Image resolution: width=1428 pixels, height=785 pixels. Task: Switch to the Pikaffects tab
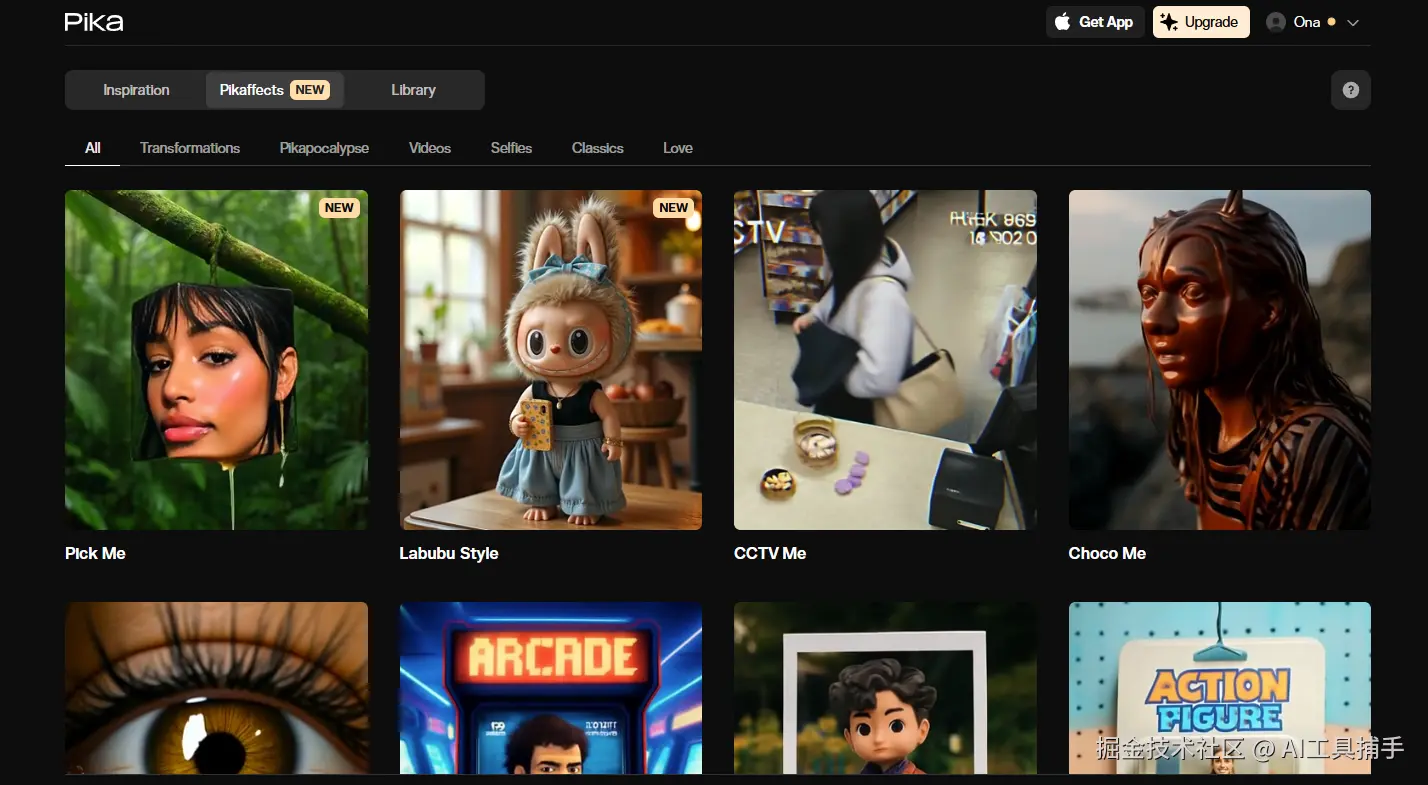point(274,90)
